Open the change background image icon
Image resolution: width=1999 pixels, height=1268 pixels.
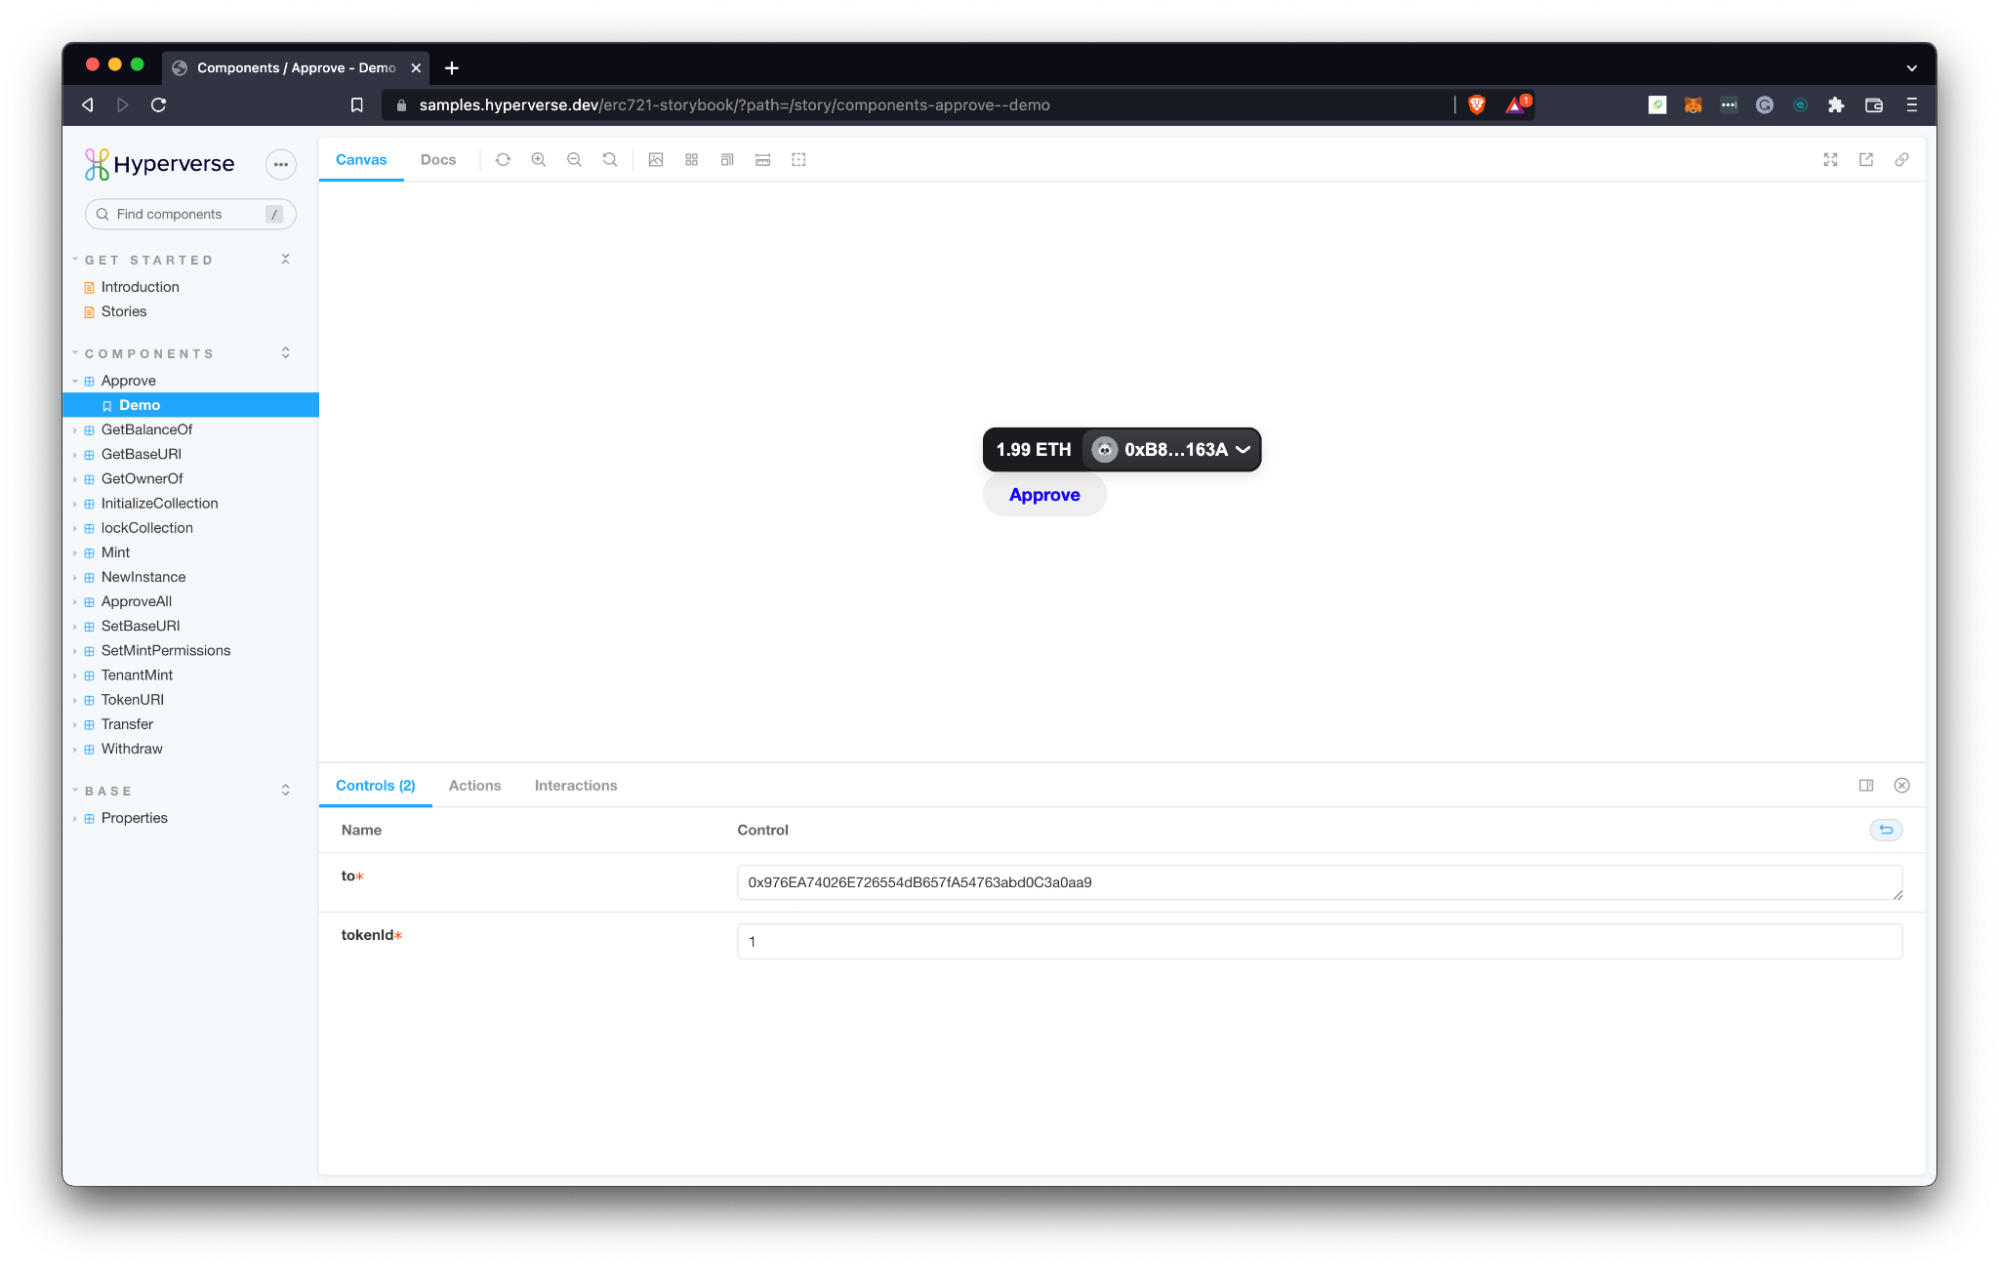click(656, 160)
